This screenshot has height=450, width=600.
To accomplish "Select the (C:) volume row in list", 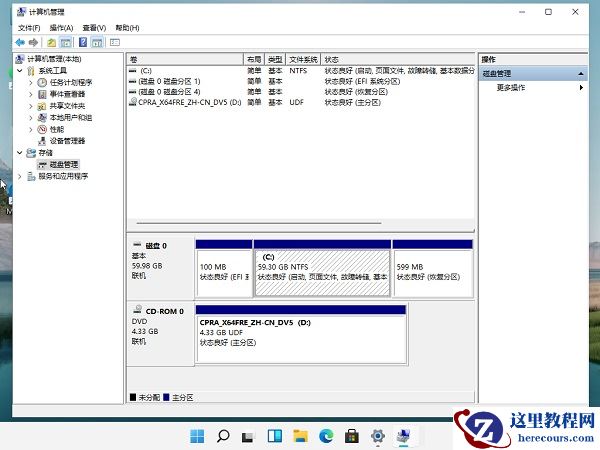I will tap(301, 71).
